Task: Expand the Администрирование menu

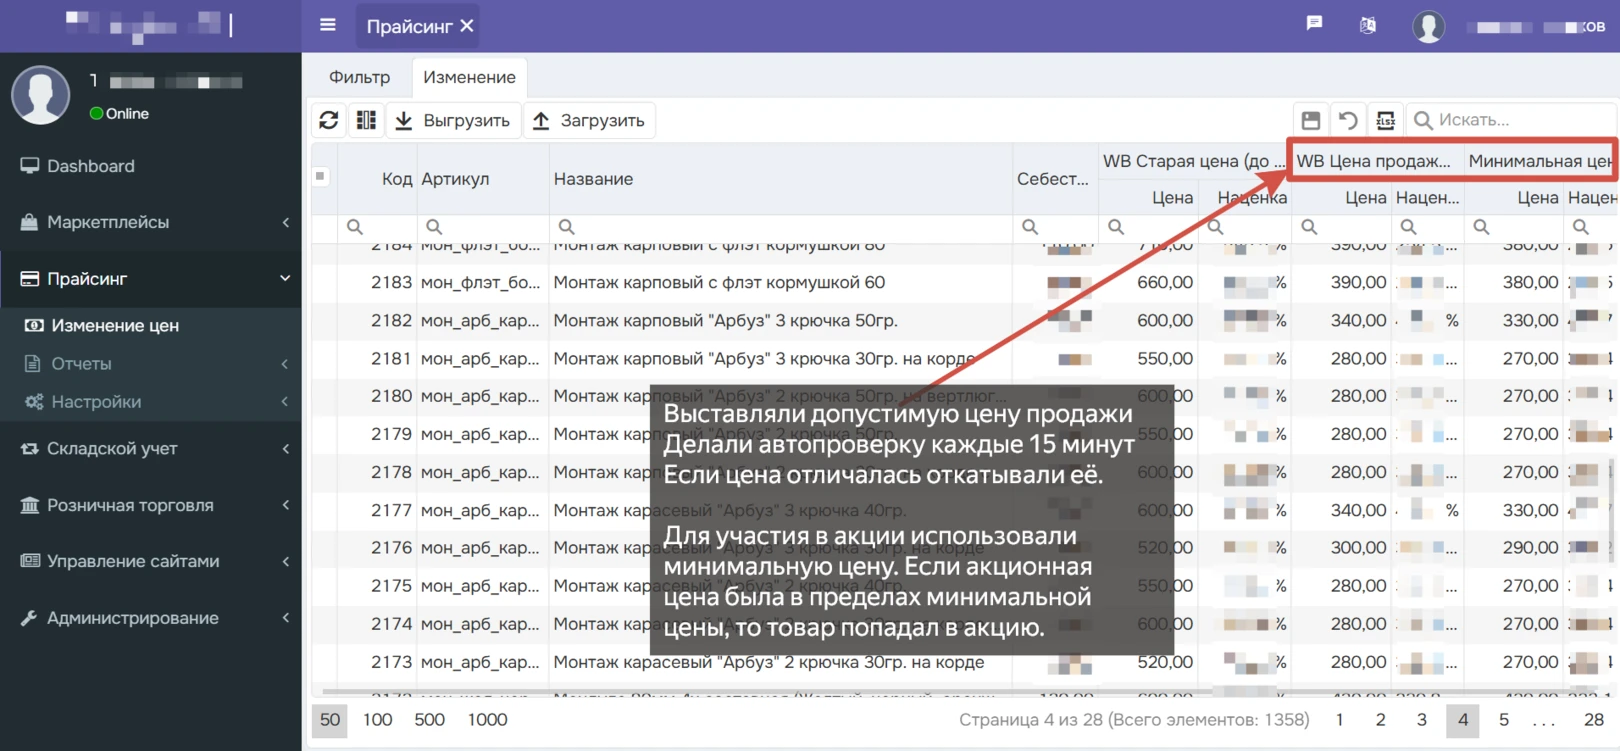Action: point(150,618)
